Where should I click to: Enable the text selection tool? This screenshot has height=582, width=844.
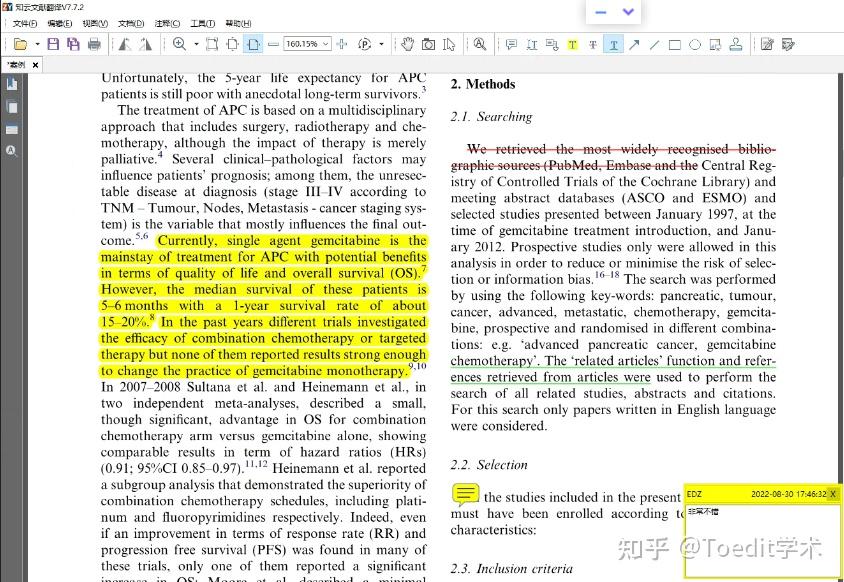pyautogui.click(x=450, y=44)
